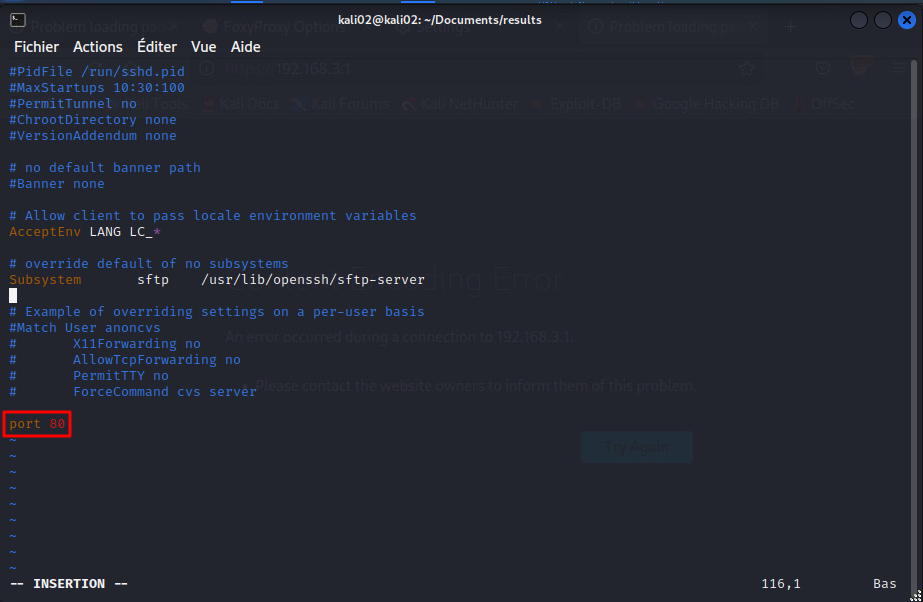The width and height of the screenshot is (923, 602).
Task: Click the 'ForceCommand cvs server' line
Action: (164, 392)
